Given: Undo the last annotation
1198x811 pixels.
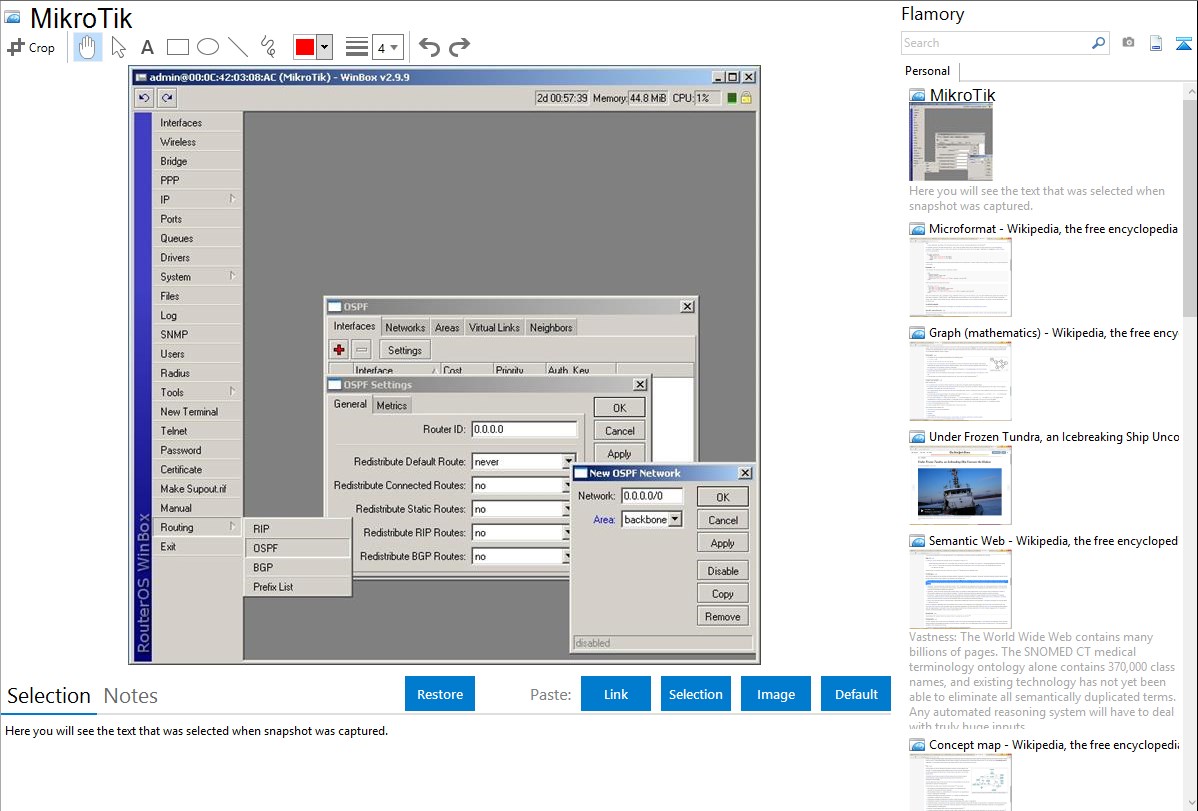Looking at the screenshot, I should (429, 47).
